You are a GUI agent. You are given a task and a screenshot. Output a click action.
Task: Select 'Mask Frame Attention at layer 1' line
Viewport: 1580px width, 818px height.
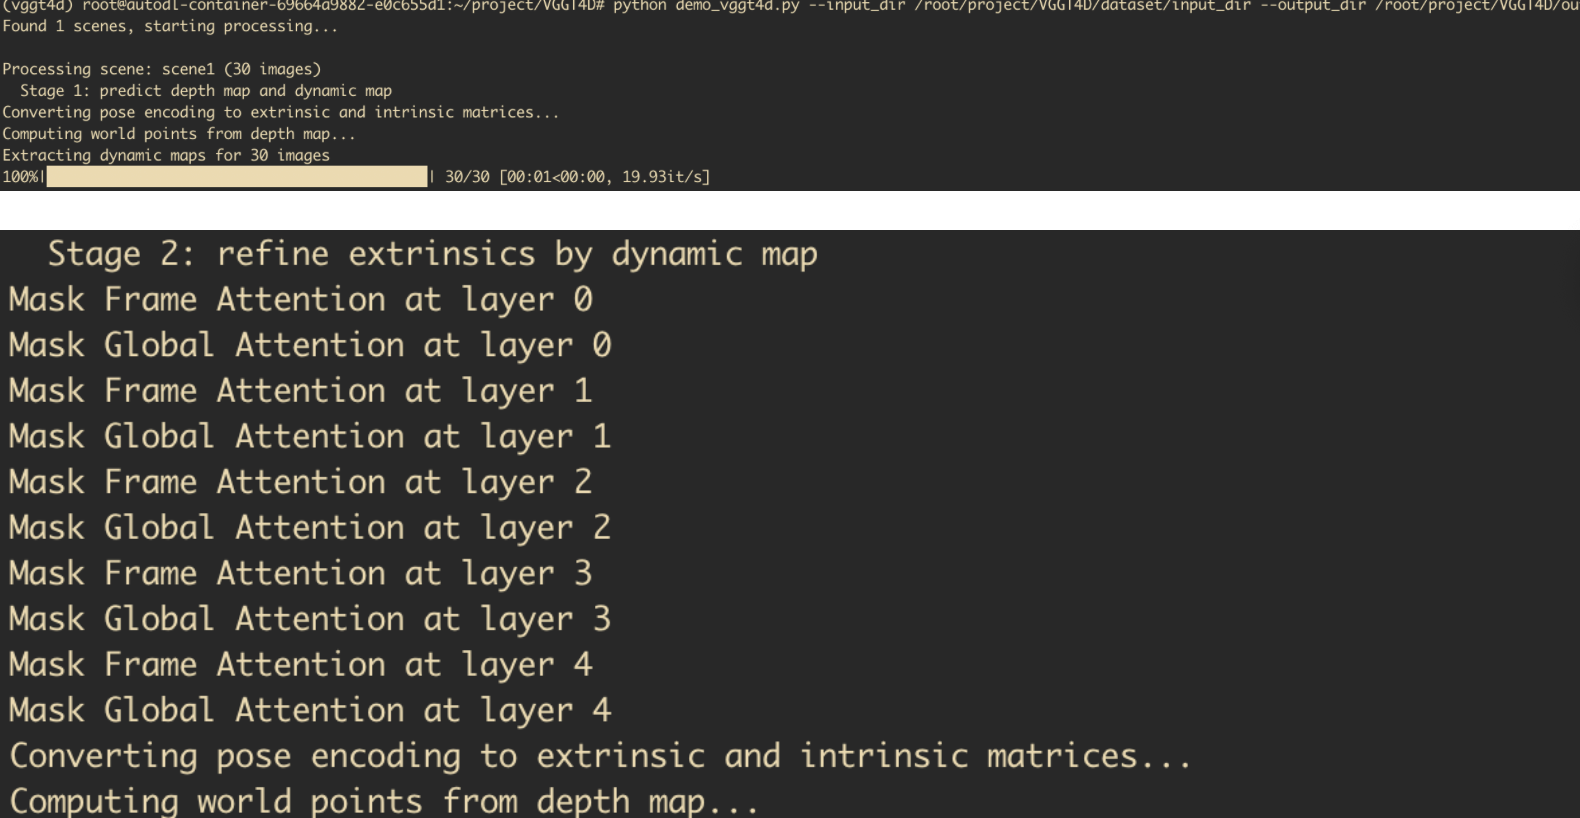[300, 391]
